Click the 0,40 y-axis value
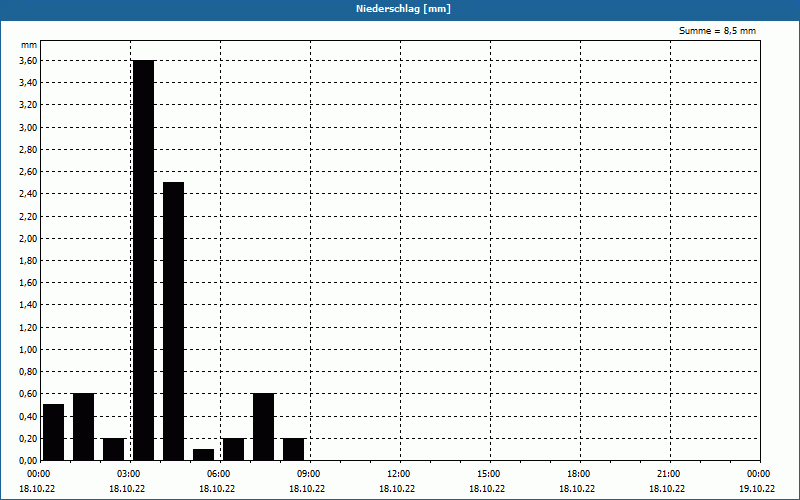The width and height of the screenshot is (800, 500). [28, 416]
